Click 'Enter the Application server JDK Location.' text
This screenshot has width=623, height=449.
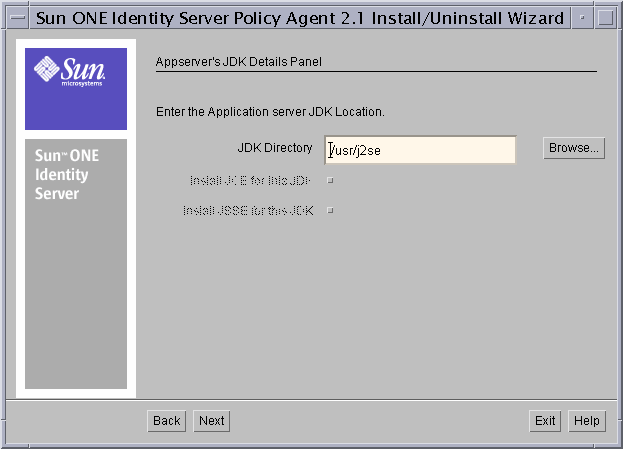(270, 112)
